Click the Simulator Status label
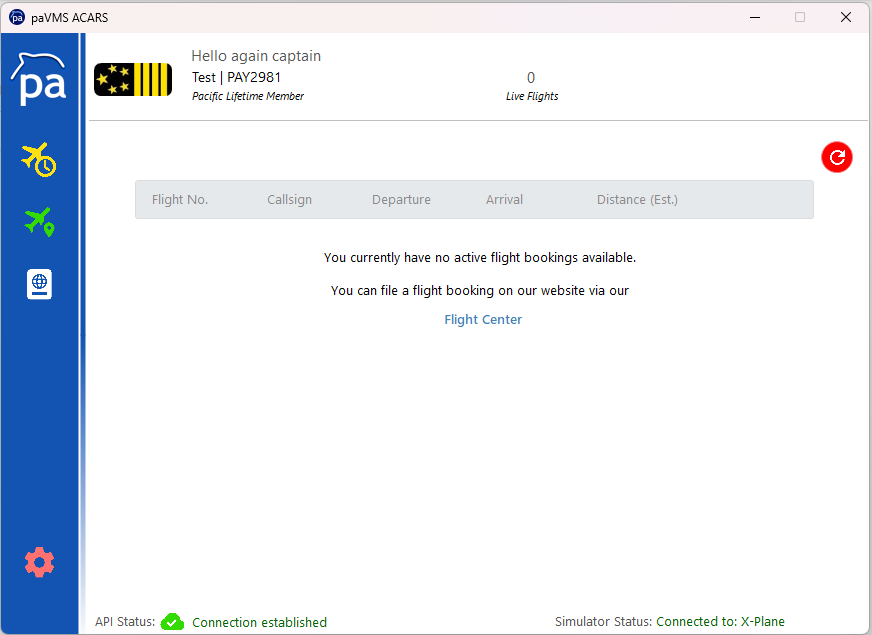Viewport: 872px width, 635px height. click(603, 622)
